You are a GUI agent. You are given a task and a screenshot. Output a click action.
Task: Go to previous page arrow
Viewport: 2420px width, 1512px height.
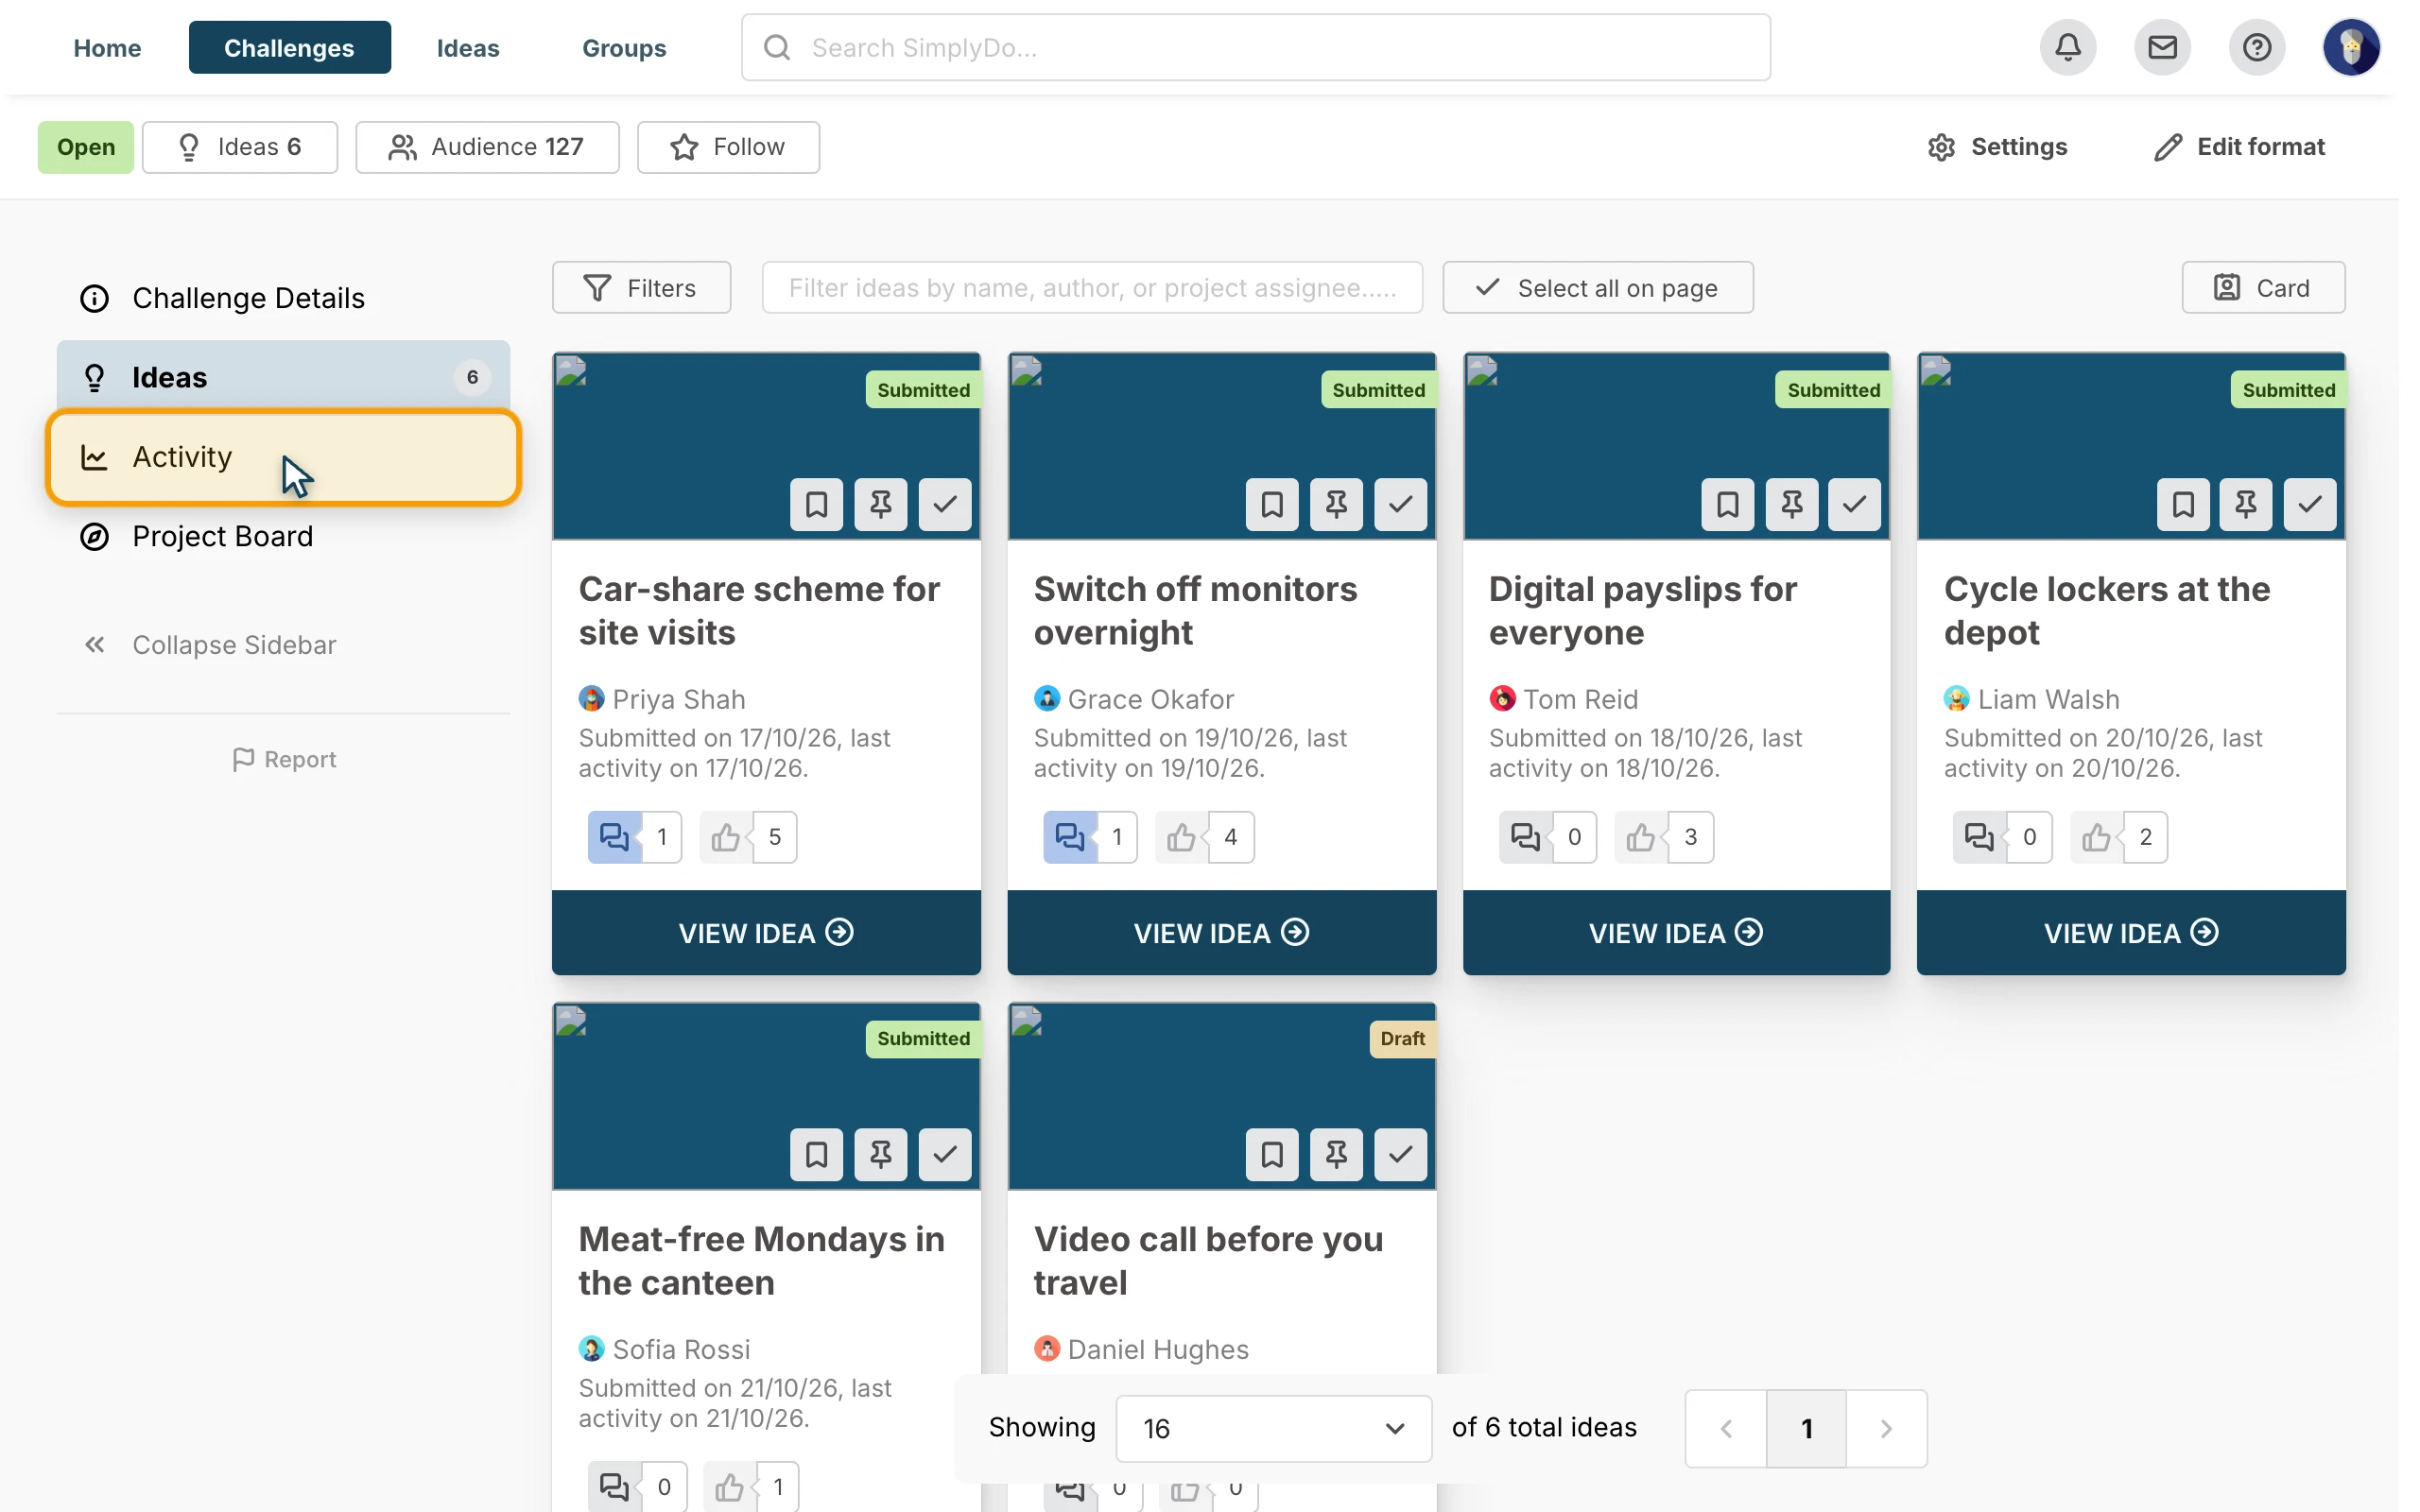pos(1726,1429)
